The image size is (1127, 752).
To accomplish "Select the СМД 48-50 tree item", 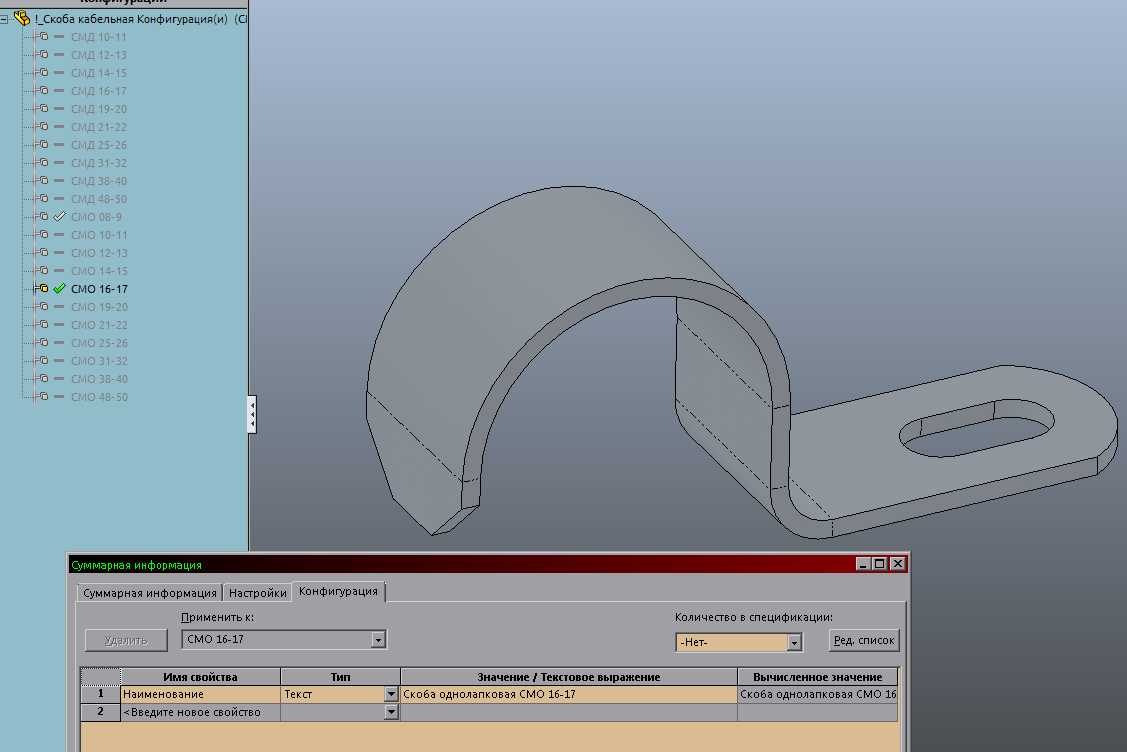I will 98,198.
